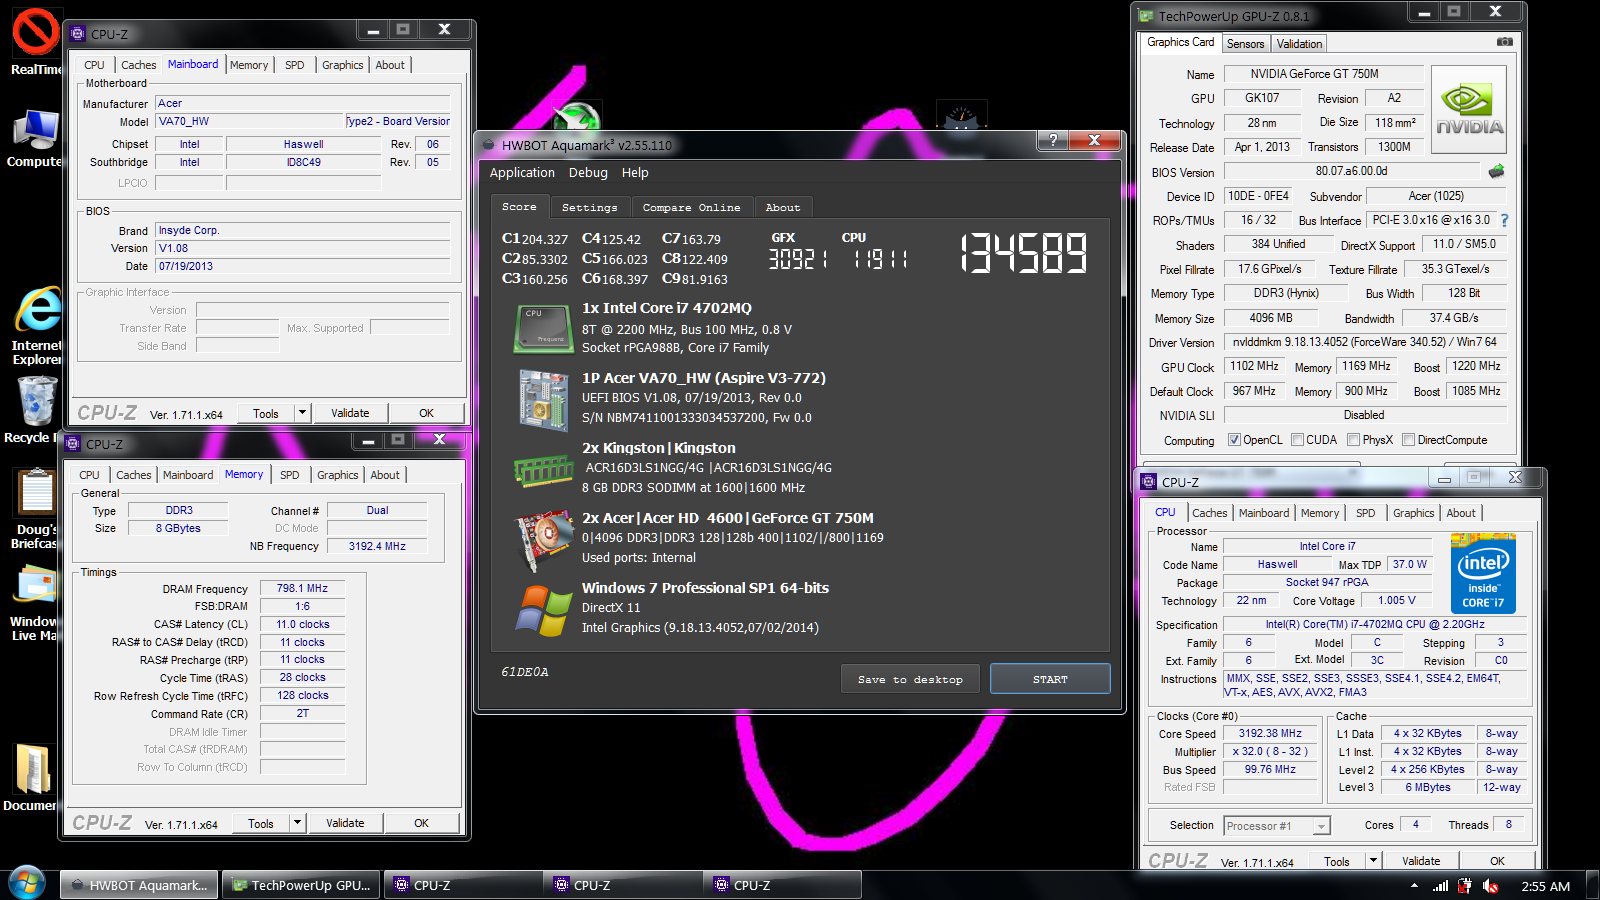
Task: Click the Windows Start orb
Action: coord(27,884)
